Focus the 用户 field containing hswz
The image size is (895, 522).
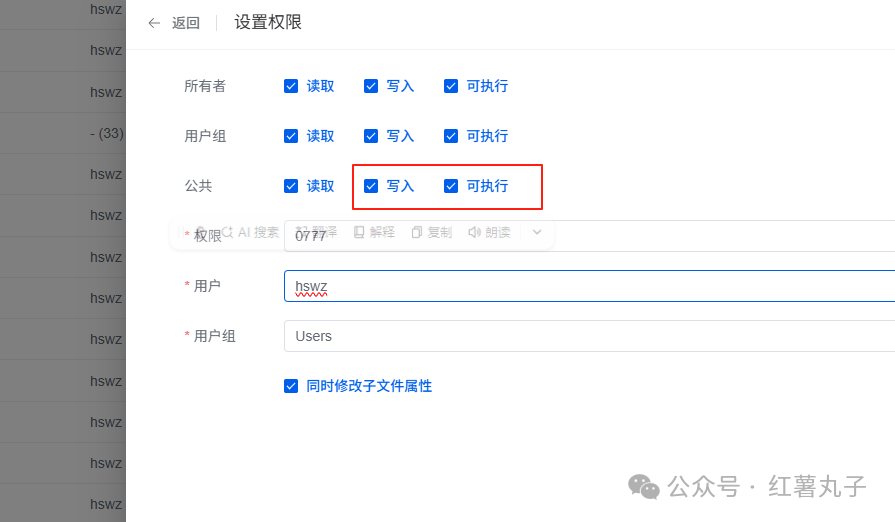click(x=590, y=286)
